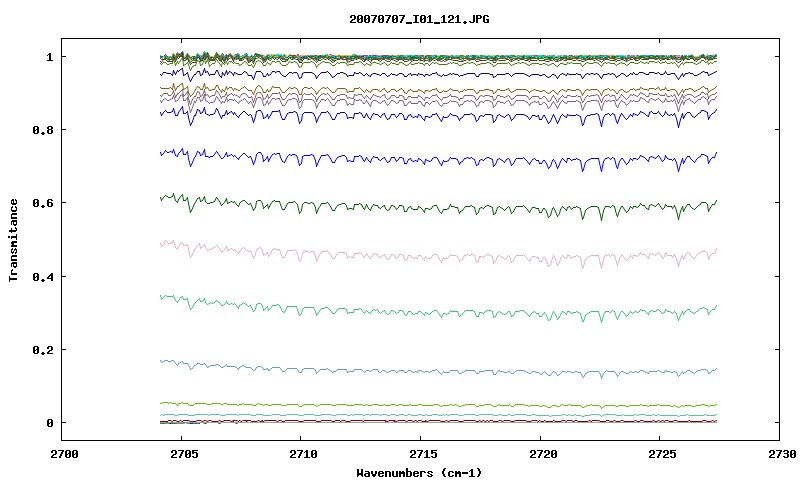Click the y-axis tick label 0.6
This screenshot has width=800, height=480.
[43, 203]
